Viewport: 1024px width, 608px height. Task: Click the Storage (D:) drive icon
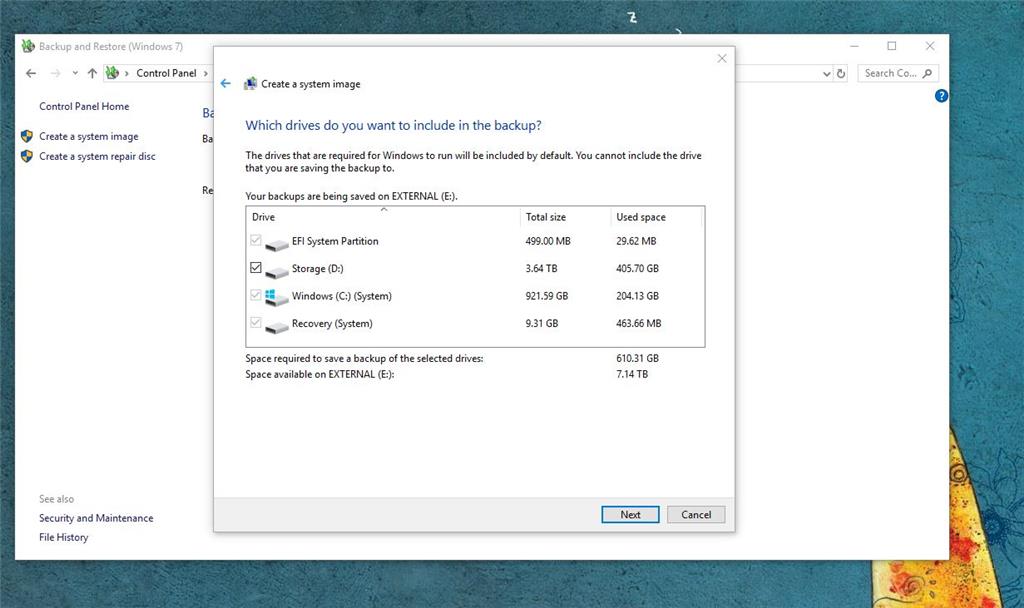point(277,271)
